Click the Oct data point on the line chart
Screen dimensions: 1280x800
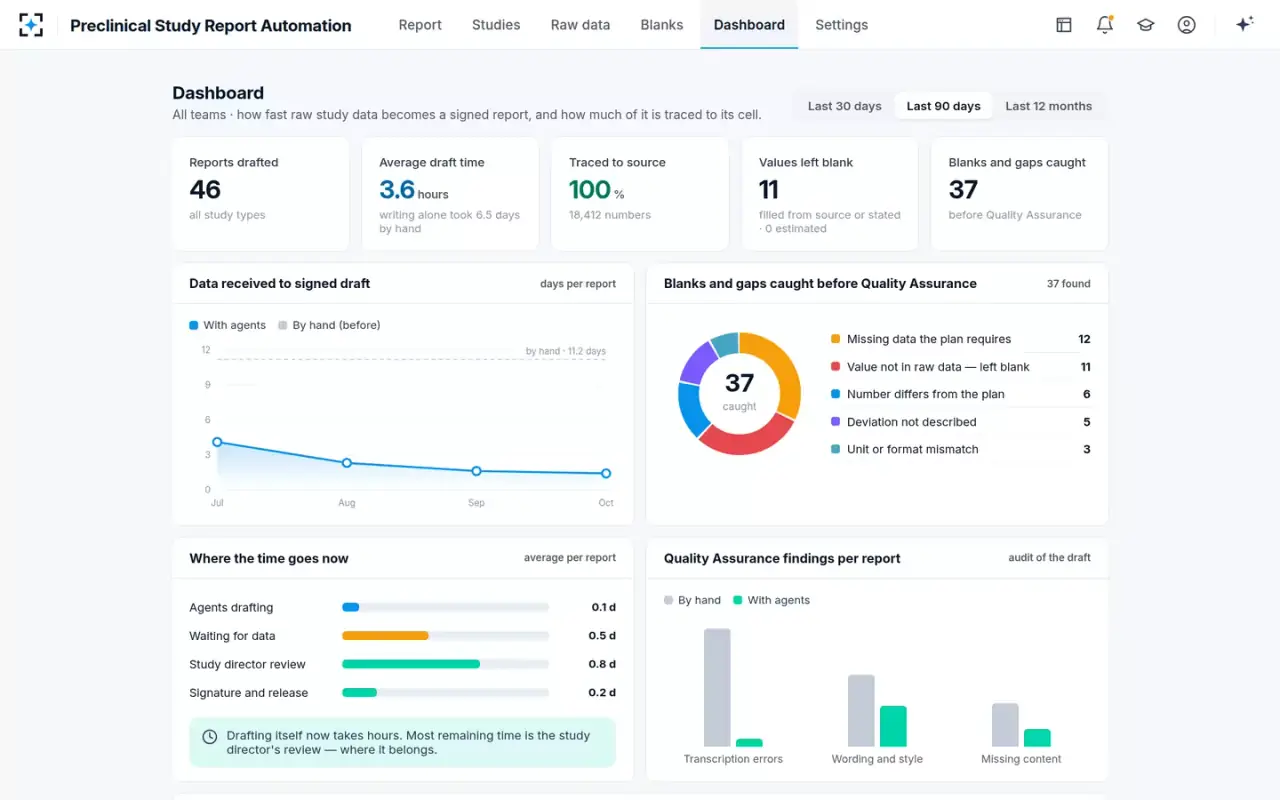(x=606, y=473)
